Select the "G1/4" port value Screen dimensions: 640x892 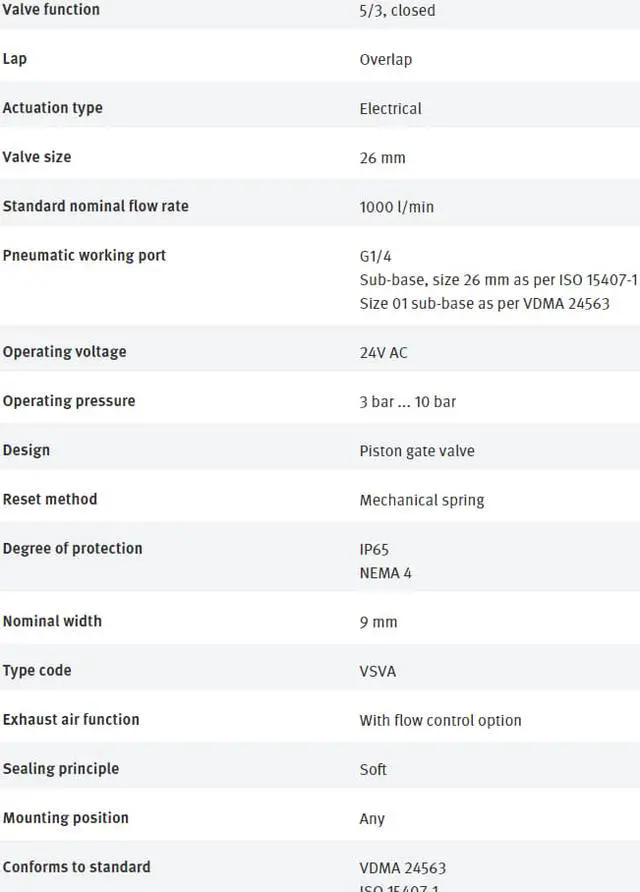[x=375, y=256]
